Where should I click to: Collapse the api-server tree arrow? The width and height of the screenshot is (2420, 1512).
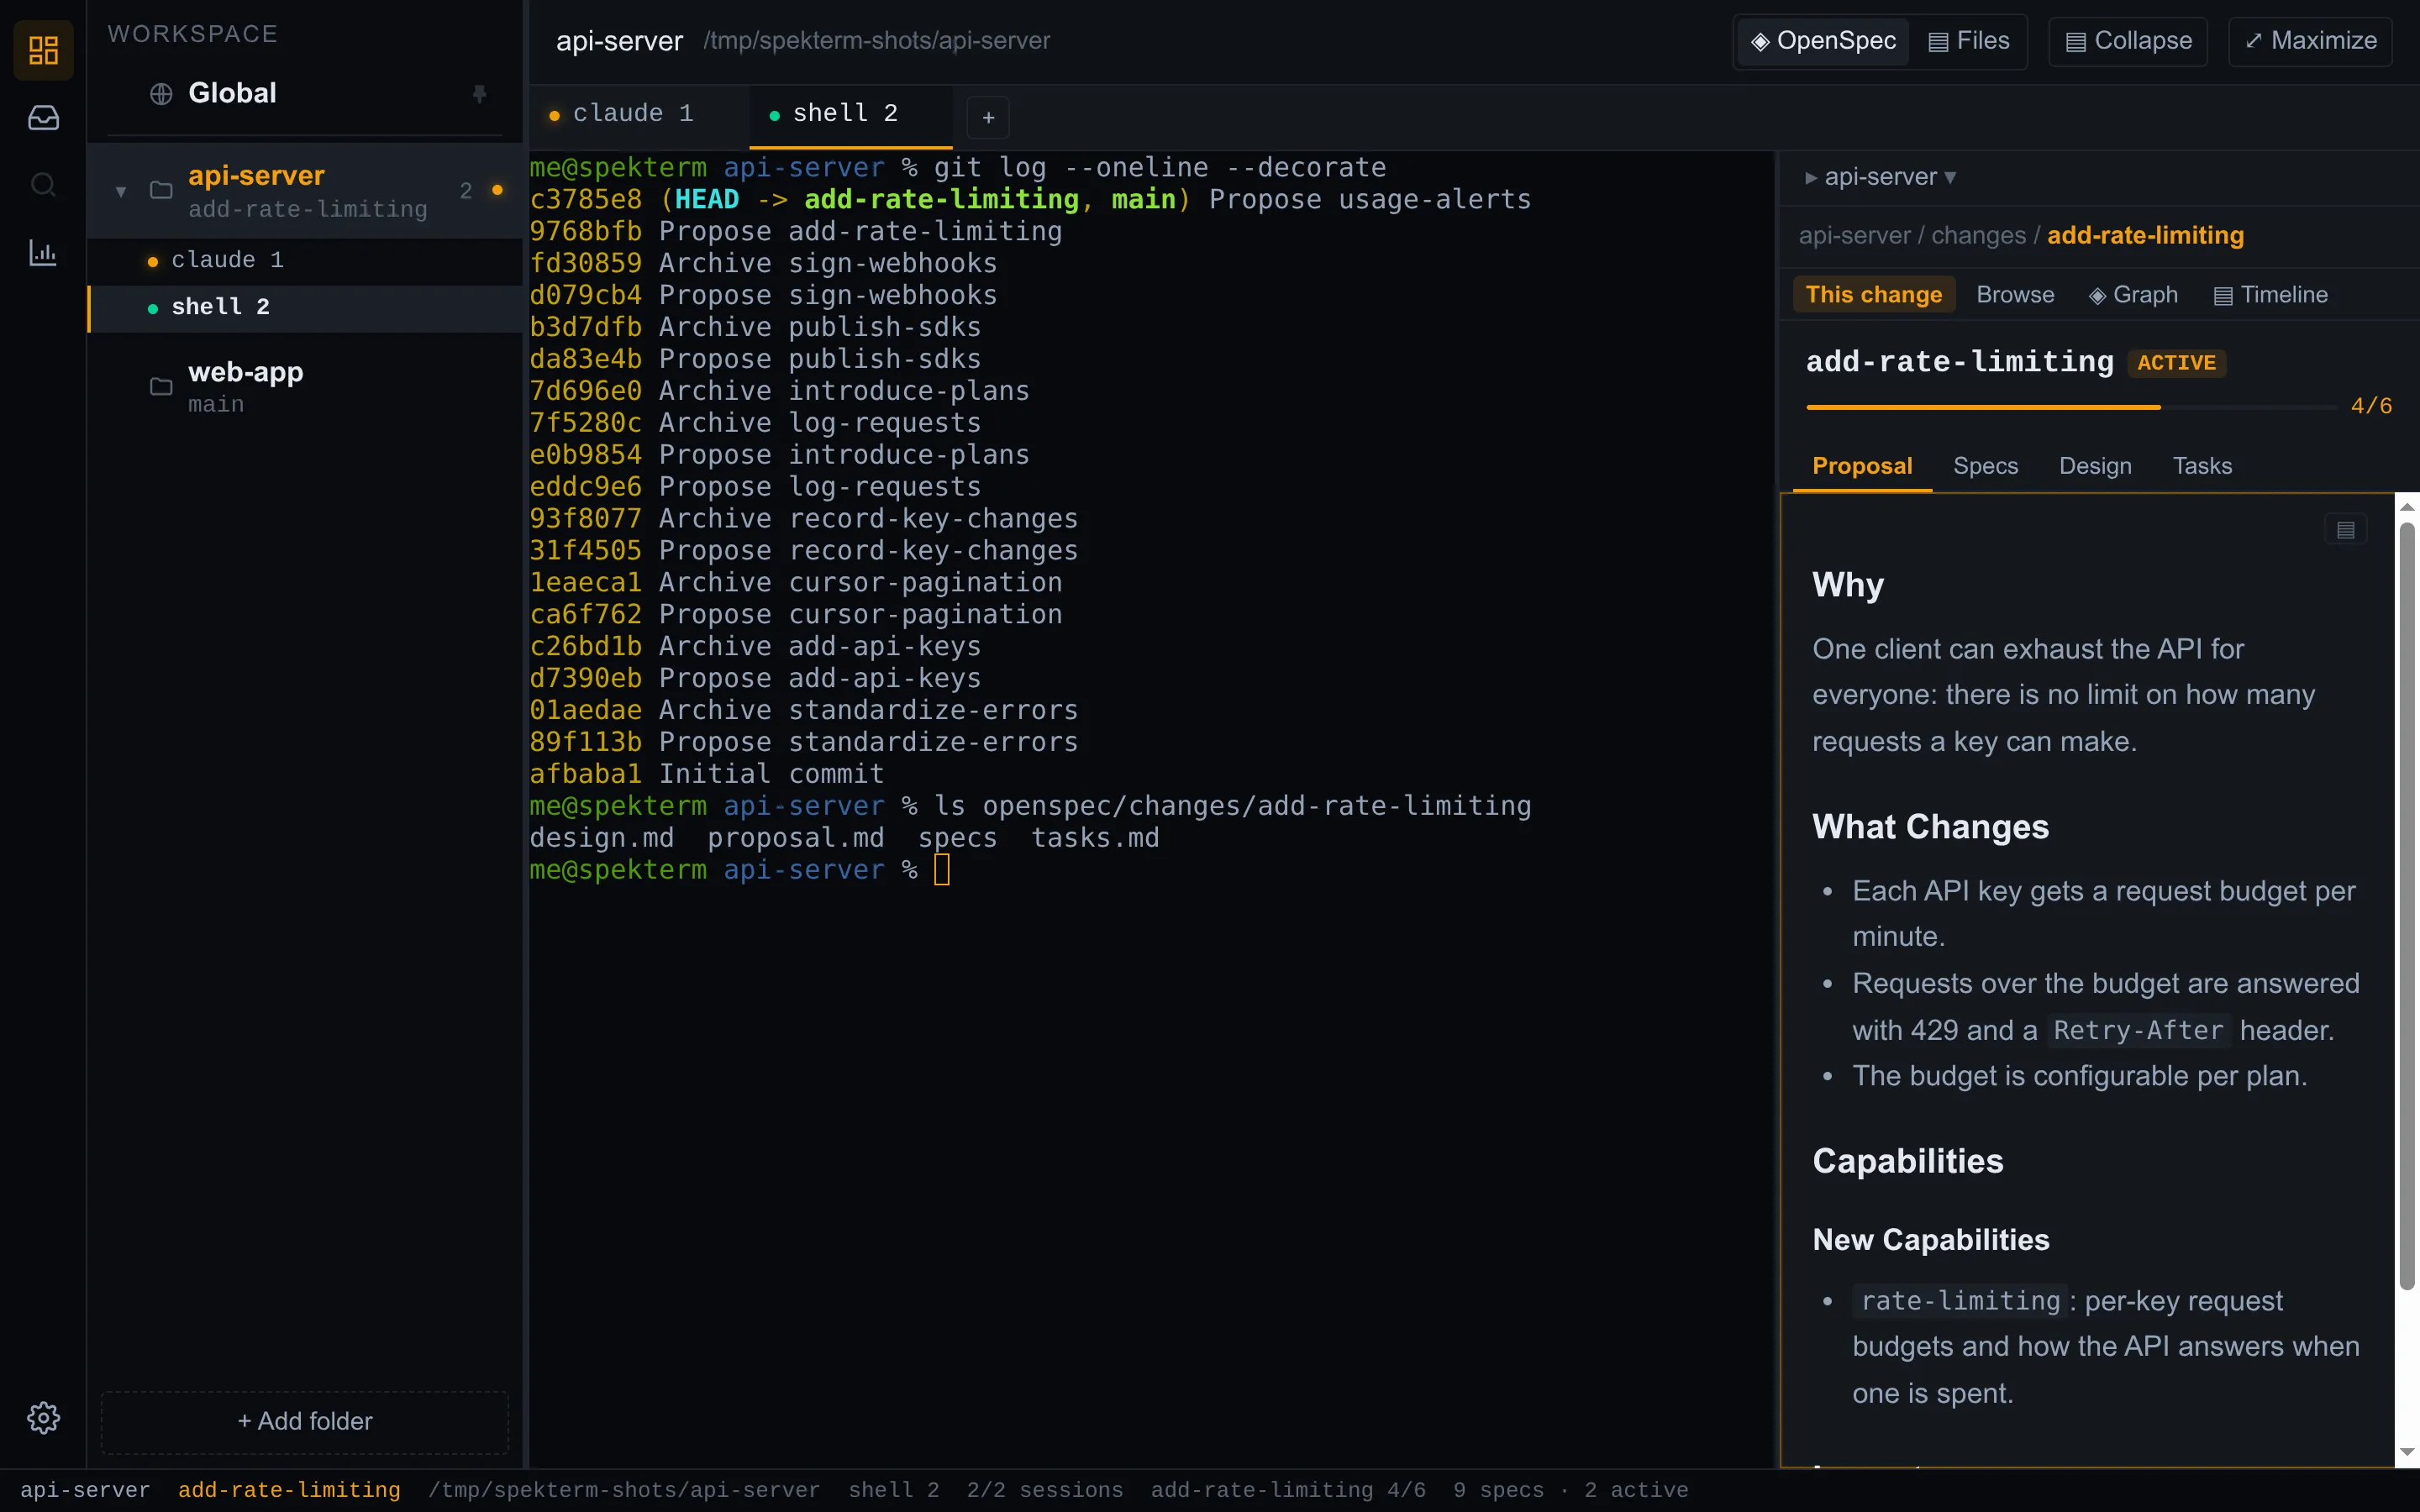point(121,191)
